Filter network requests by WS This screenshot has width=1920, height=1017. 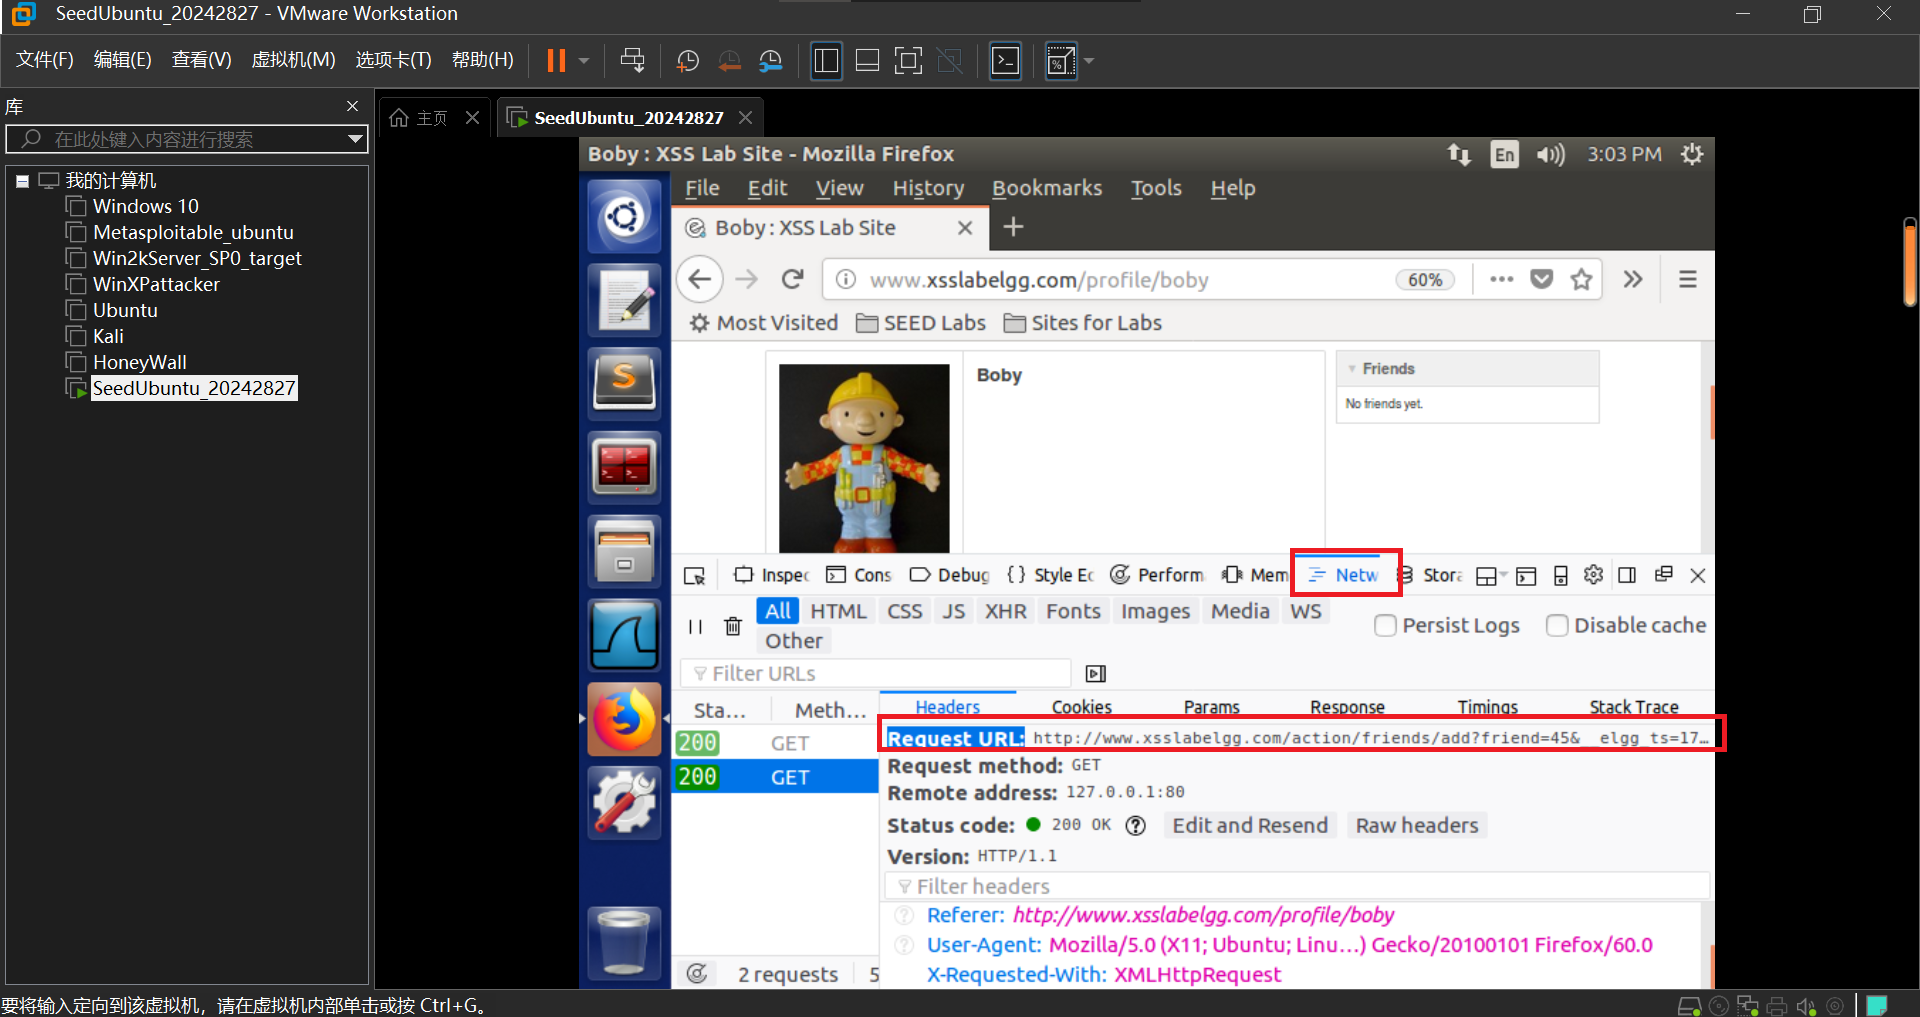tap(1306, 611)
